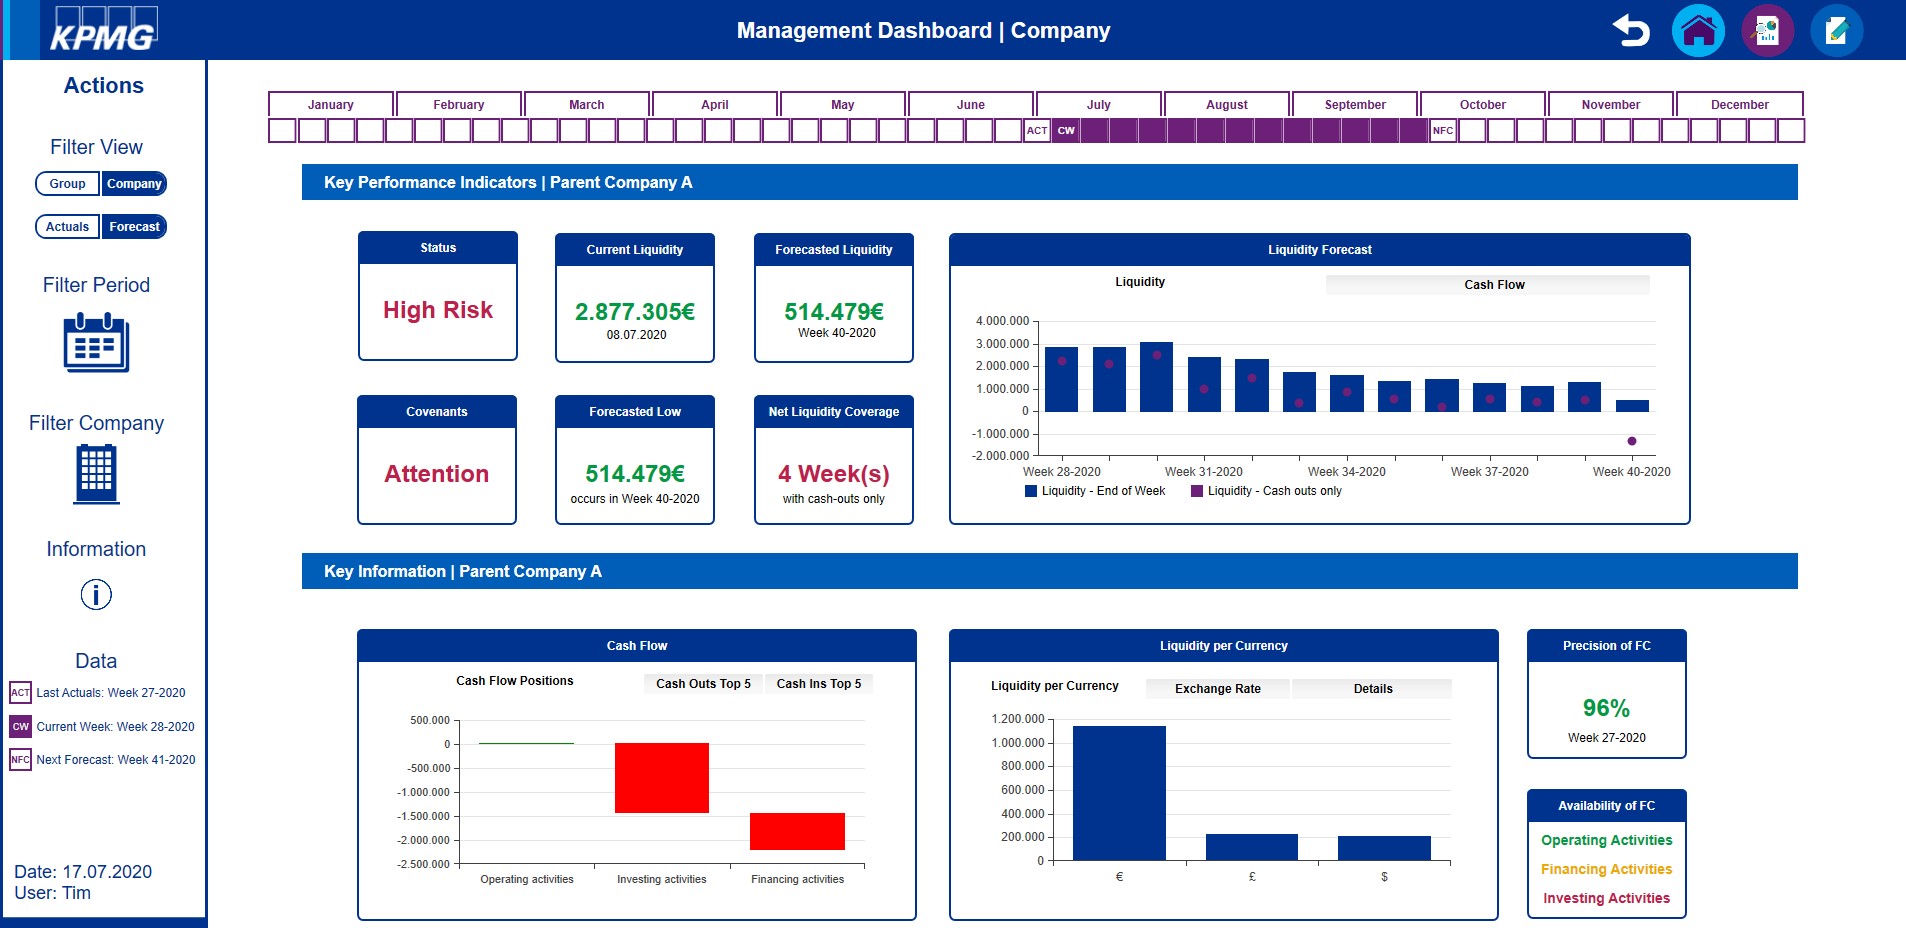Select the Company filter view toggle

(x=134, y=184)
